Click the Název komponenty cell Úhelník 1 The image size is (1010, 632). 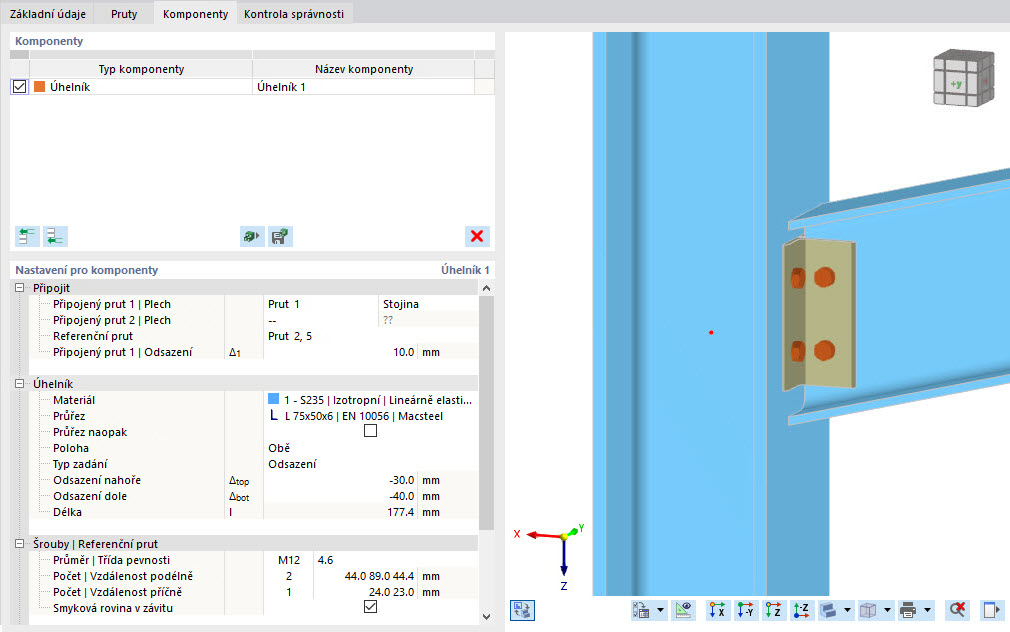point(363,86)
